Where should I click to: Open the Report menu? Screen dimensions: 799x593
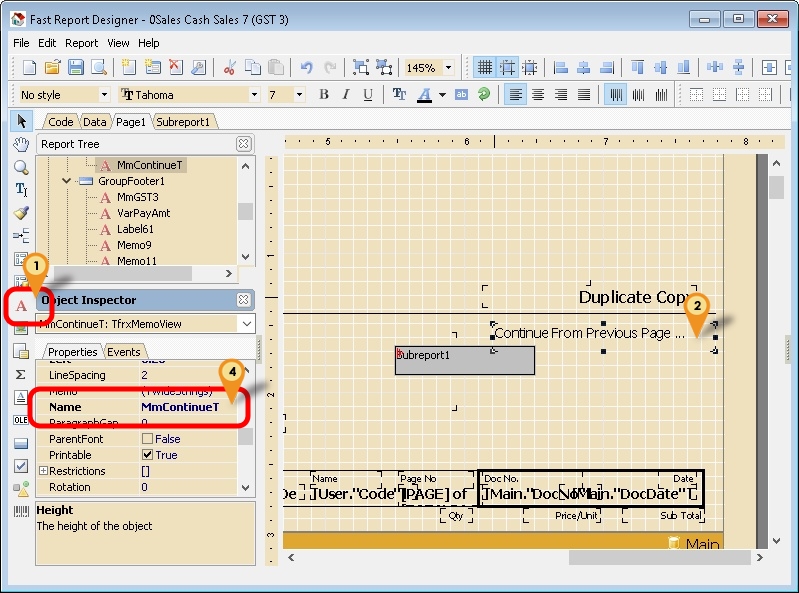click(x=81, y=43)
